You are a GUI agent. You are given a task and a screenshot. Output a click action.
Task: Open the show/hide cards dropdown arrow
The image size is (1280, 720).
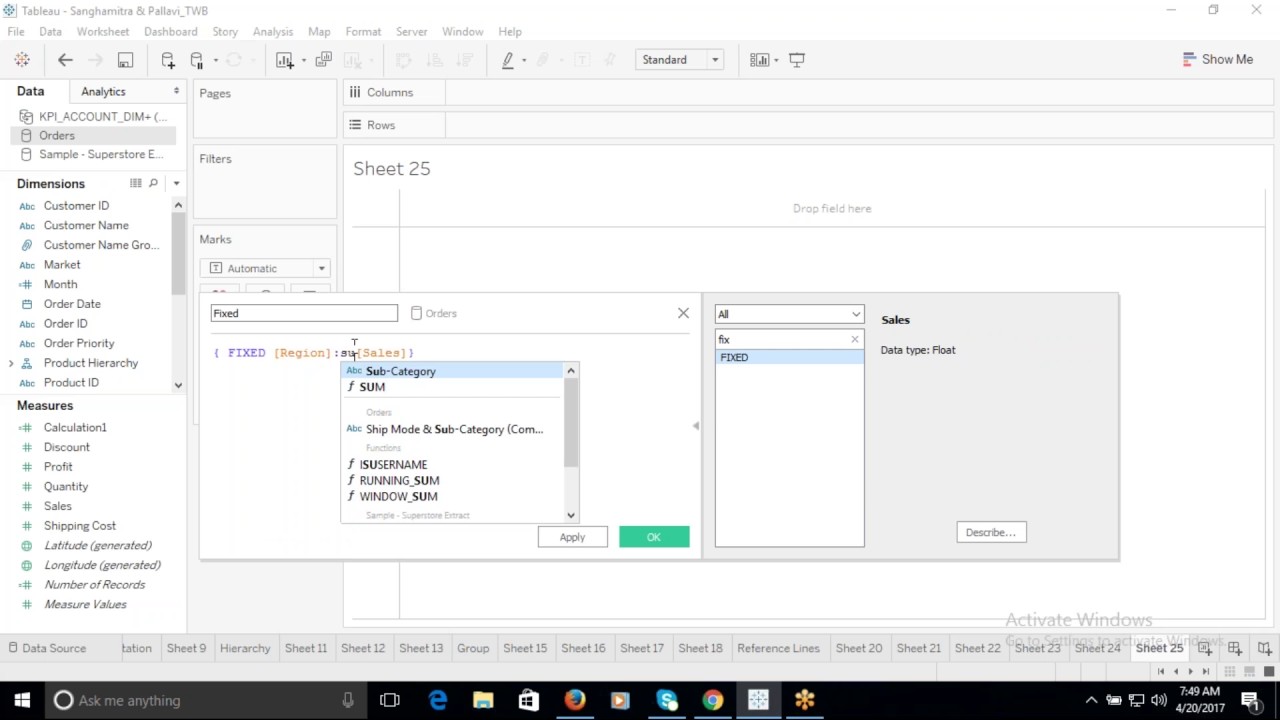776,60
